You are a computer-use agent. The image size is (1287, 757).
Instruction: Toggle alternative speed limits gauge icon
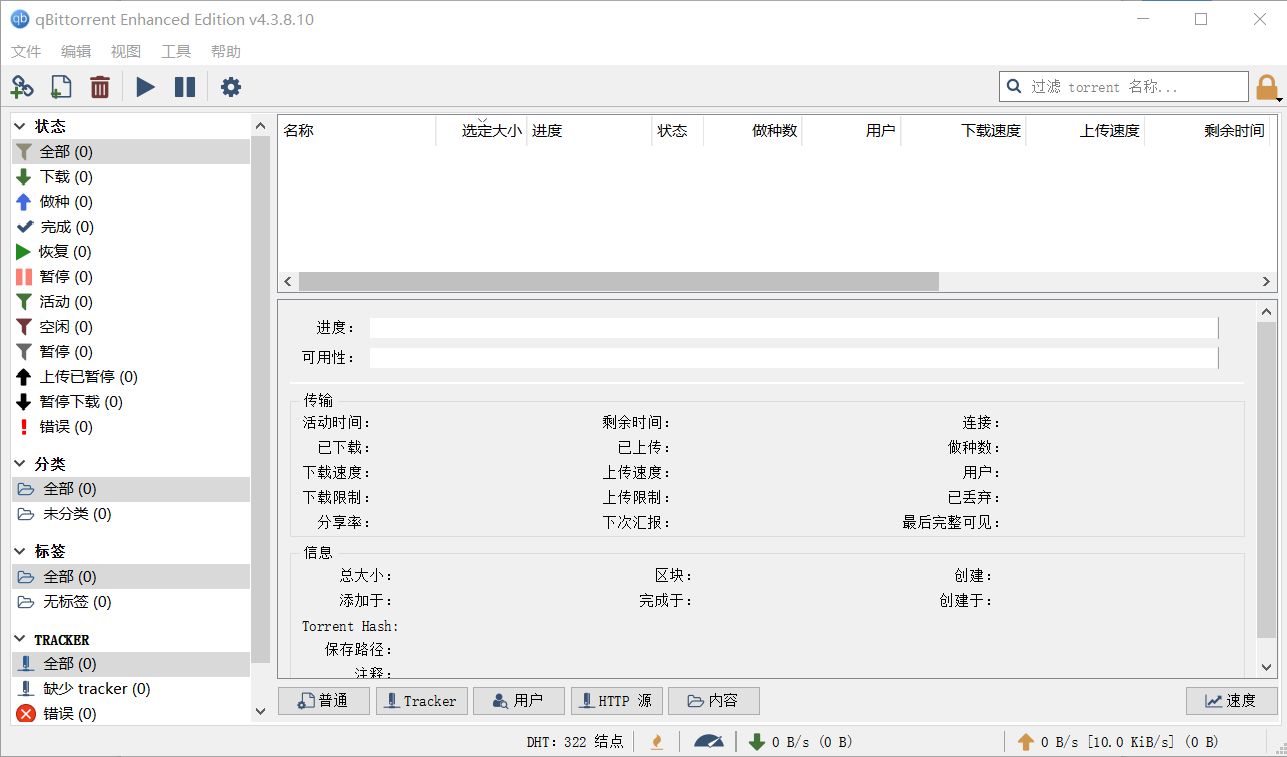[709, 742]
